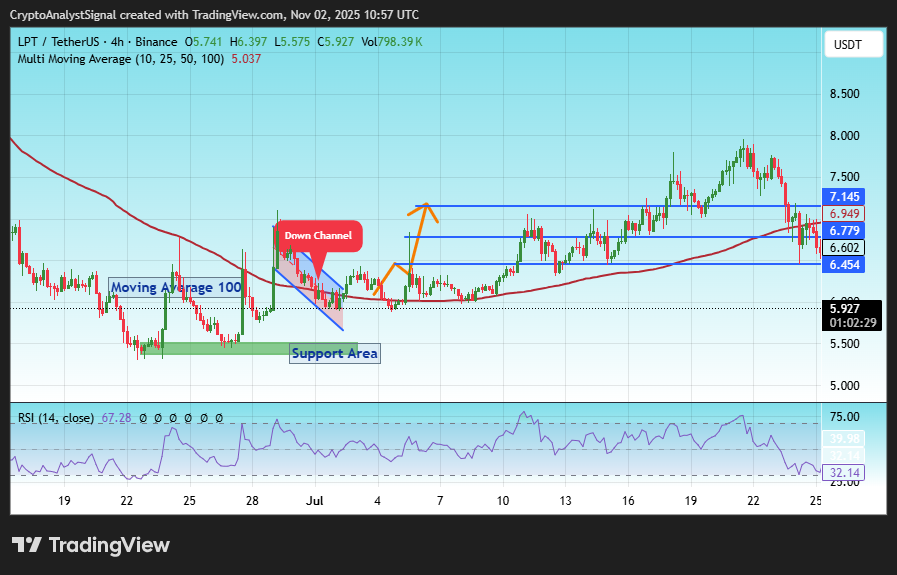Click the CryptoAnalystSignal header caption

point(214,14)
